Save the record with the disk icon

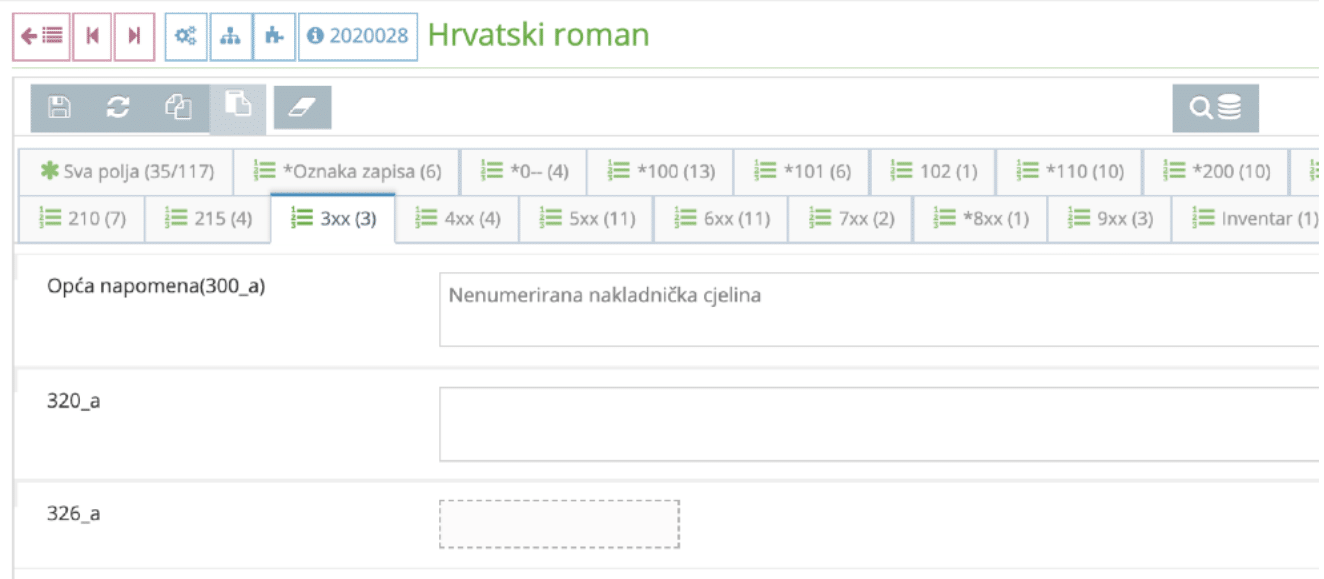(x=59, y=108)
